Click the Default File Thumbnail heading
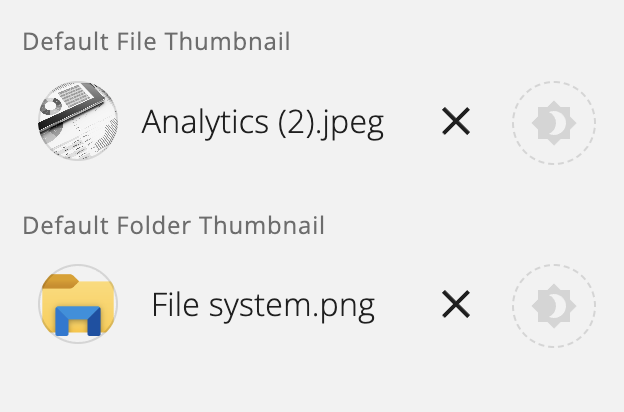The height and width of the screenshot is (412, 624). (156, 41)
